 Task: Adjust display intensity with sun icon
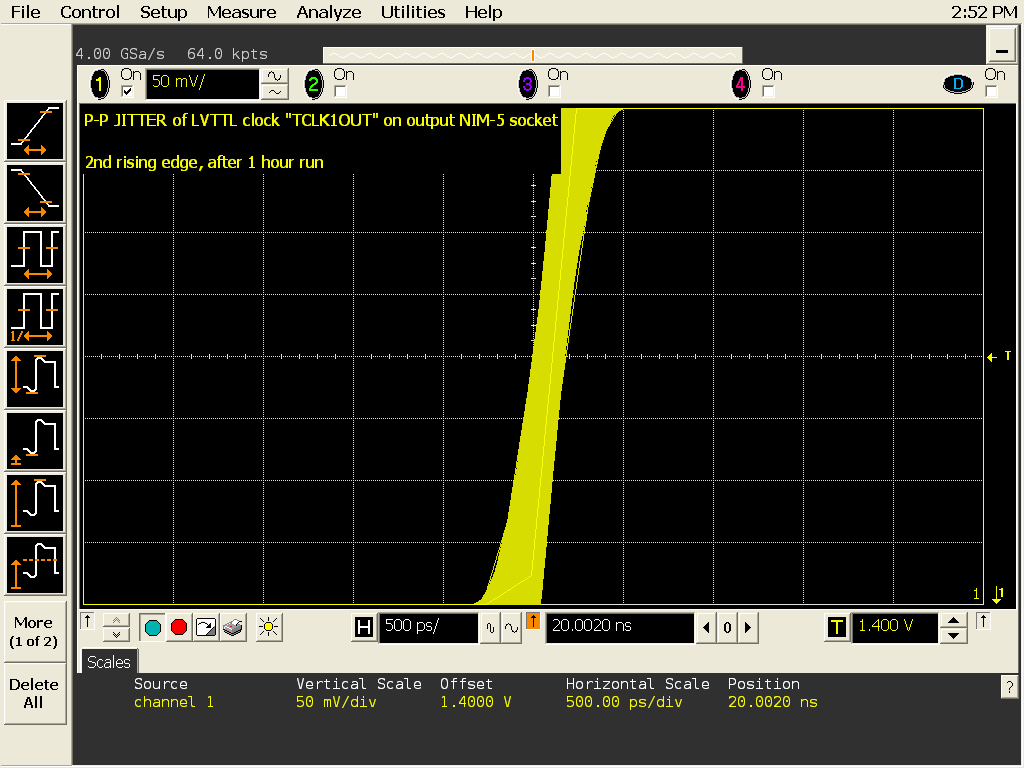pyautogui.click(x=268, y=628)
